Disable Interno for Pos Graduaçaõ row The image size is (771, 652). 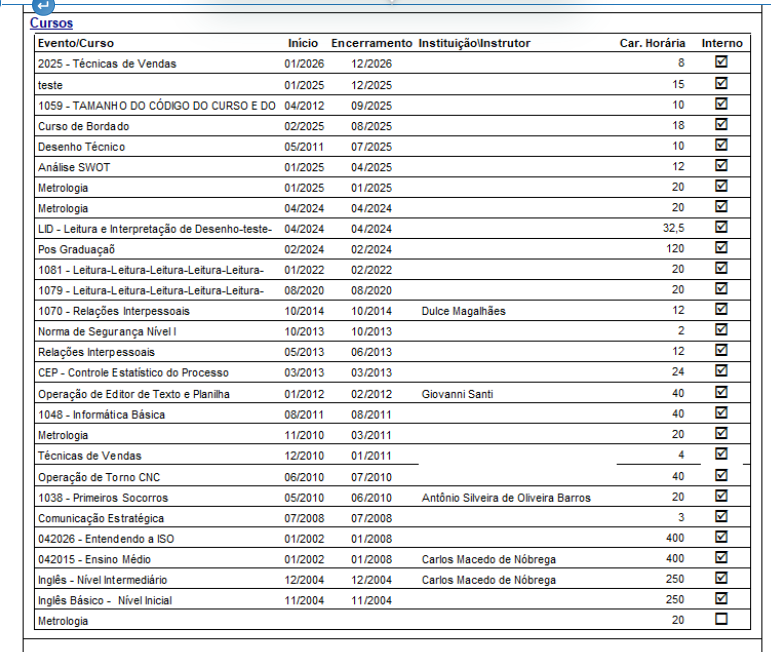(721, 249)
